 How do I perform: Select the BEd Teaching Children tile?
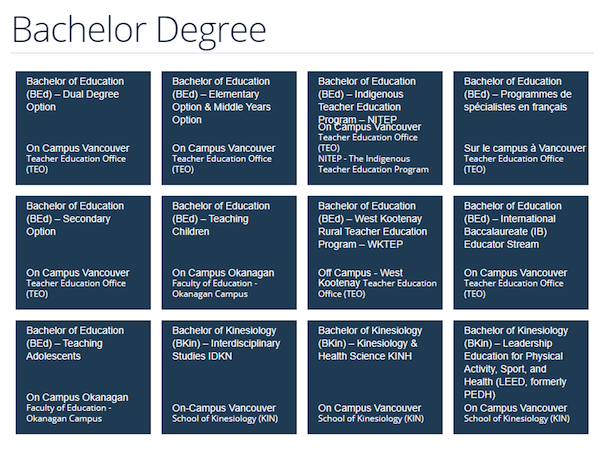[229, 253]
